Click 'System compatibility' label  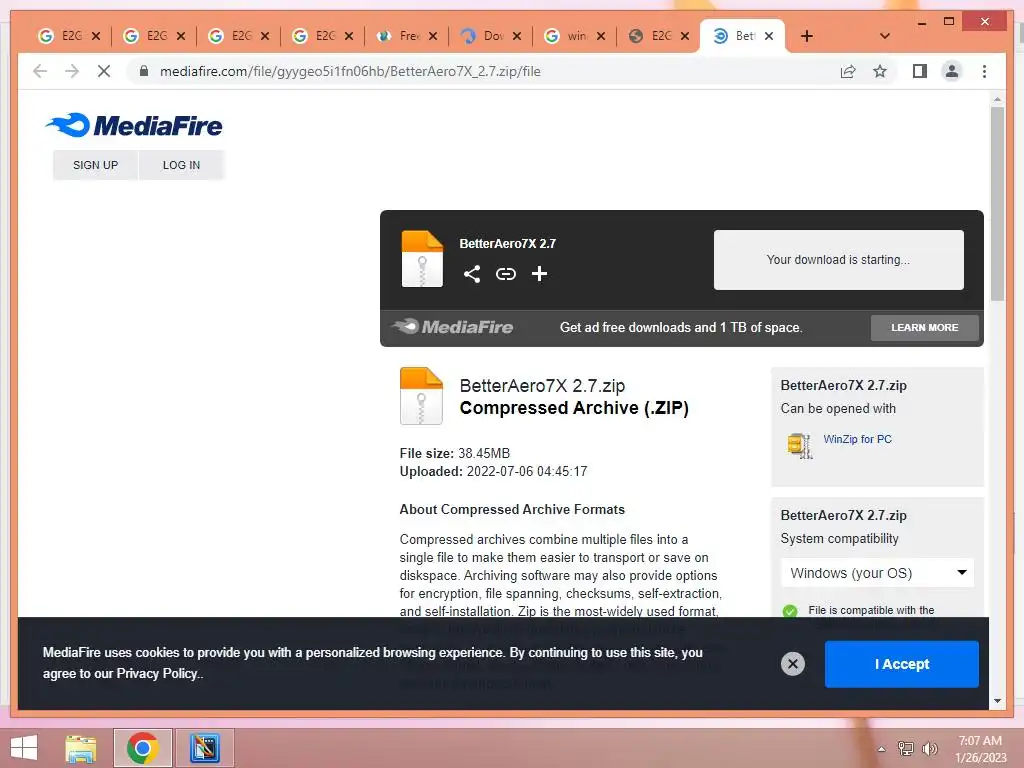(839, 539)
